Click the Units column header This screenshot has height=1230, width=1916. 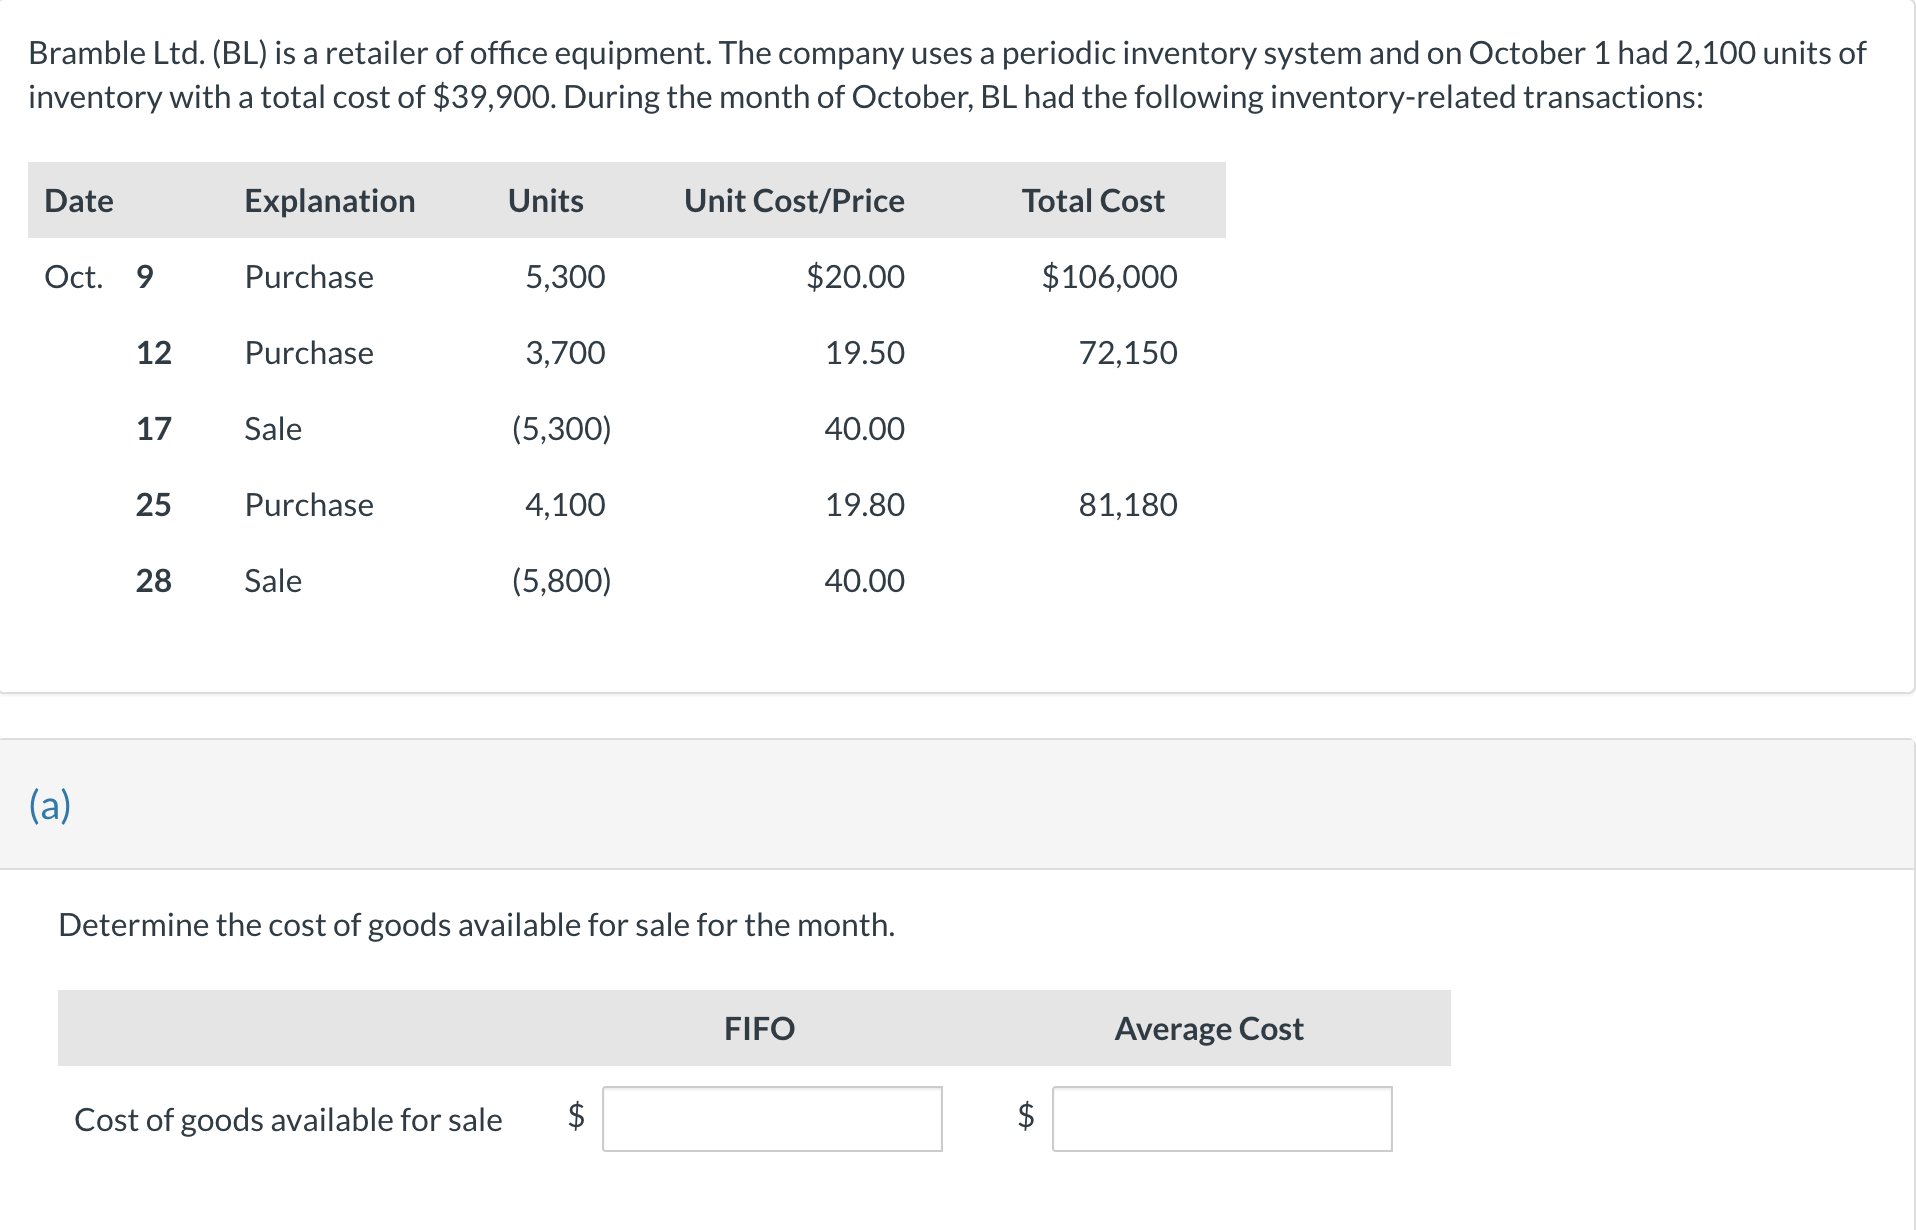pyautogui.click(x=545, y=201)
